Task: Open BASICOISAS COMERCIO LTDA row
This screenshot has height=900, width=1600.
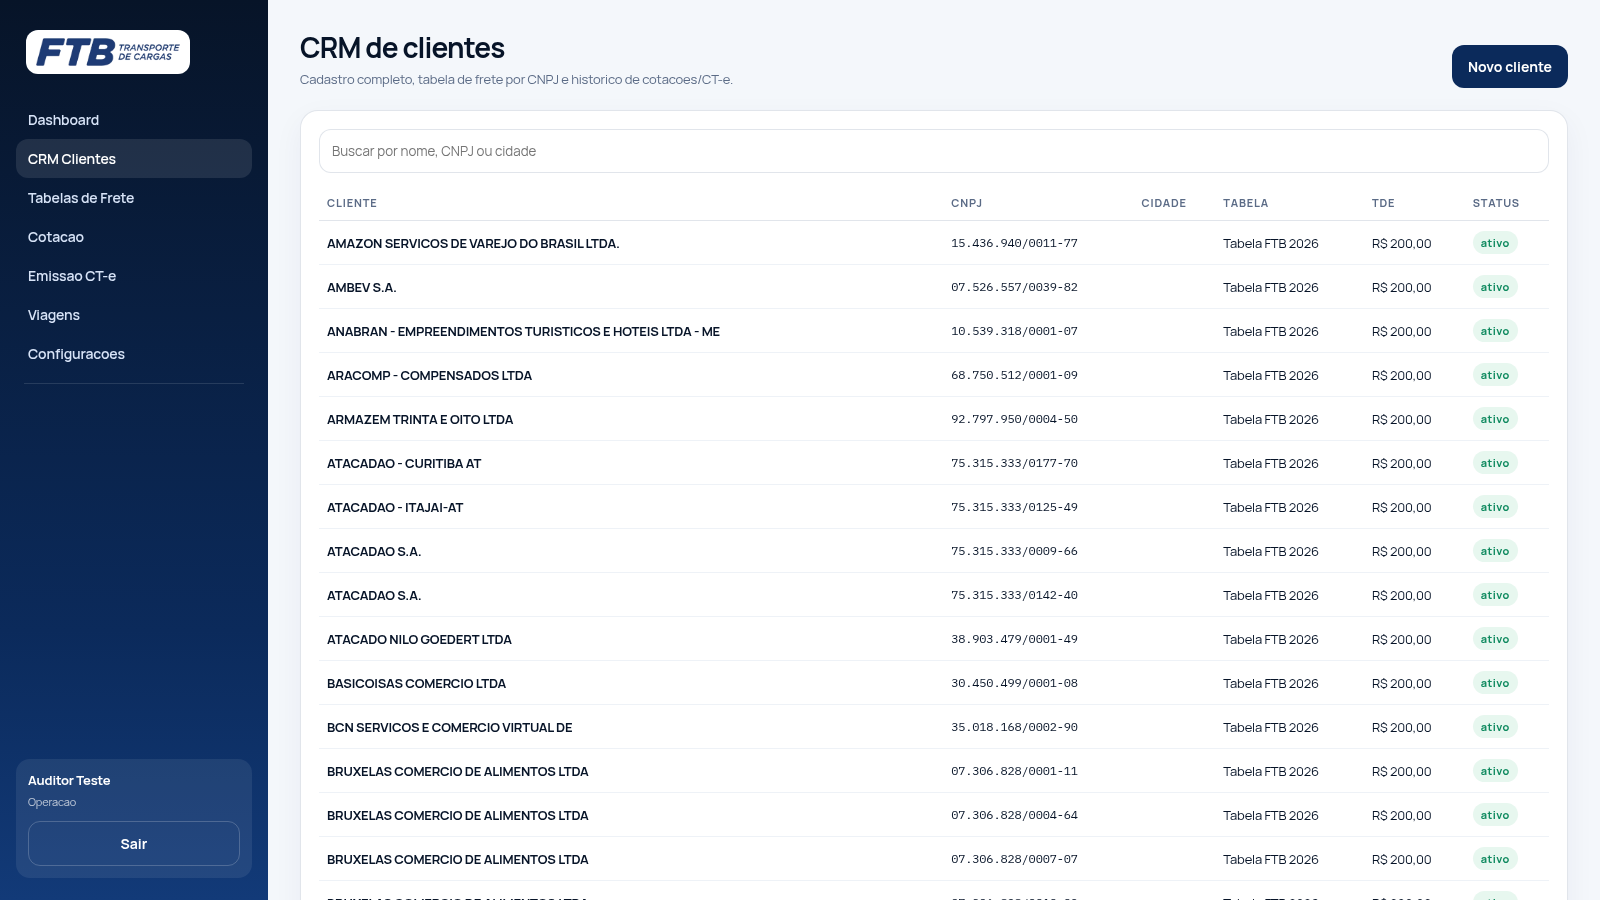Action: pyautogui.click(x=934, y=683)
